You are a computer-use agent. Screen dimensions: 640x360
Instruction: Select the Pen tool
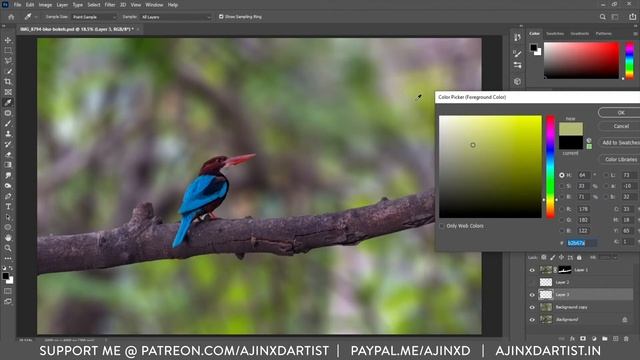[x=8, y=196]
